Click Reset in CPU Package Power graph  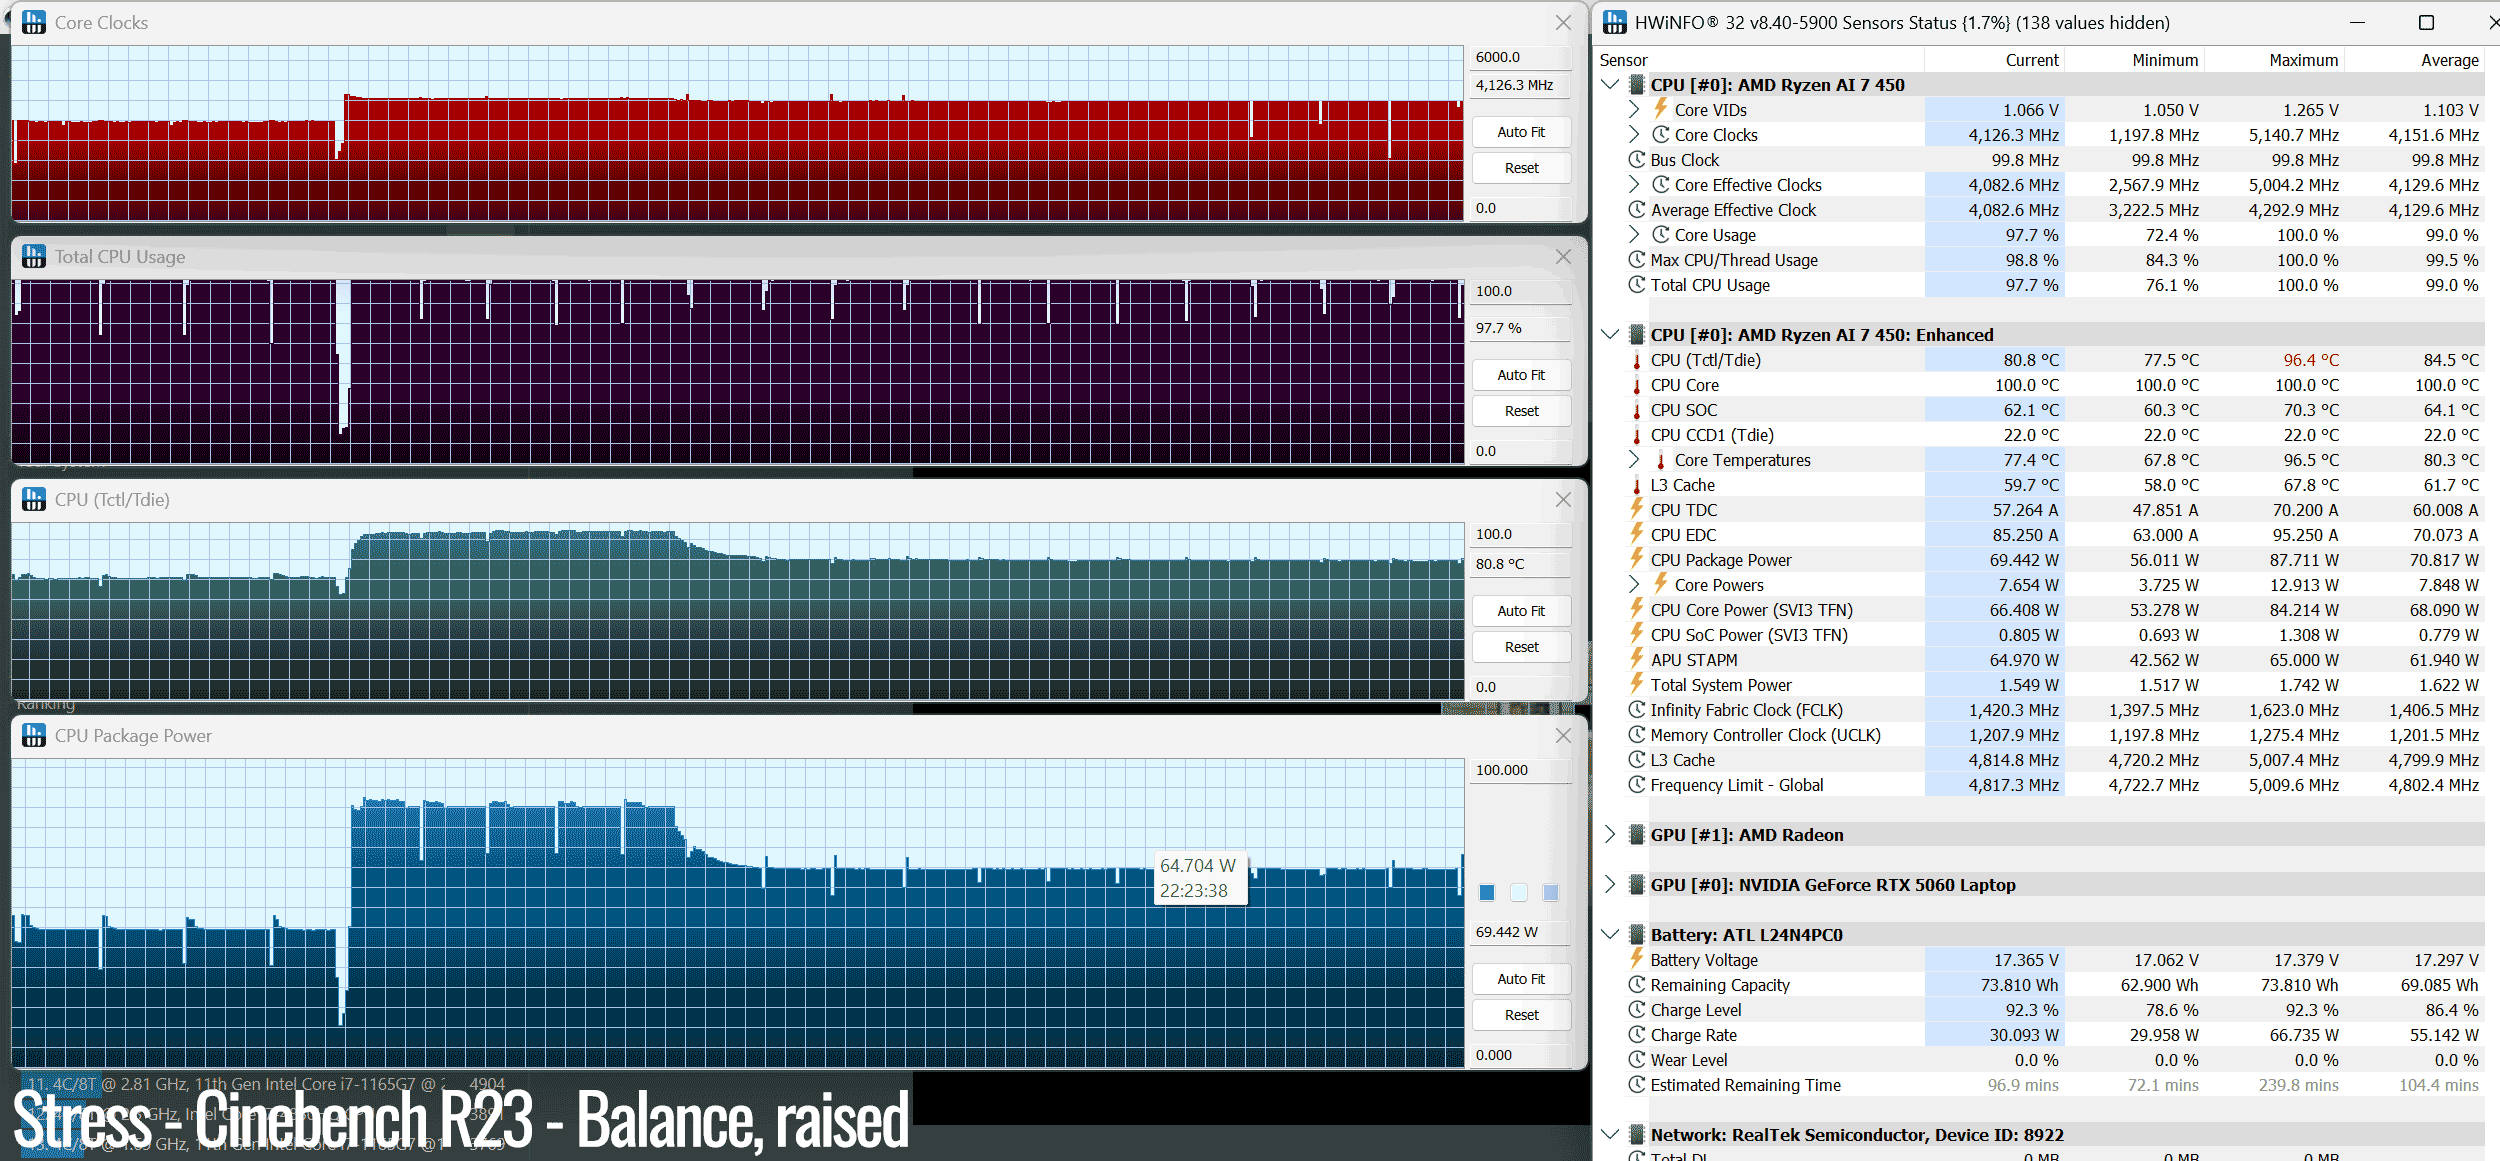[x=1521, y=1015]
